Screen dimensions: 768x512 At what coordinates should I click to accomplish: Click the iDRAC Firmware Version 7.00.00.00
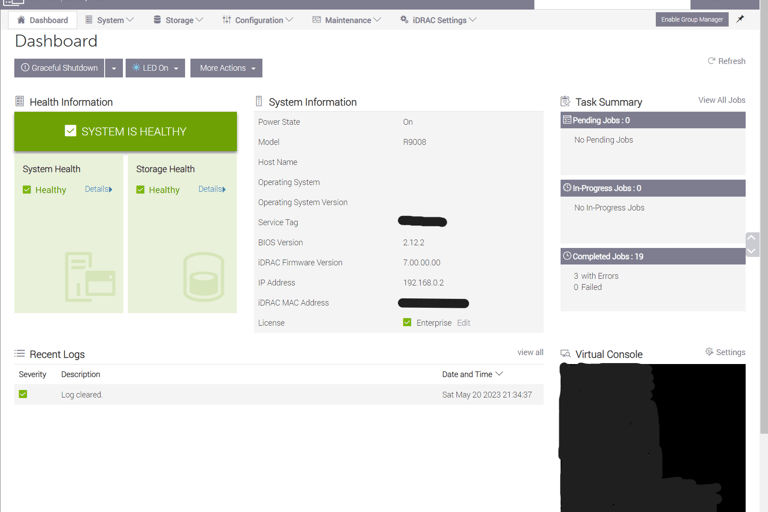(x=421, y=263)
